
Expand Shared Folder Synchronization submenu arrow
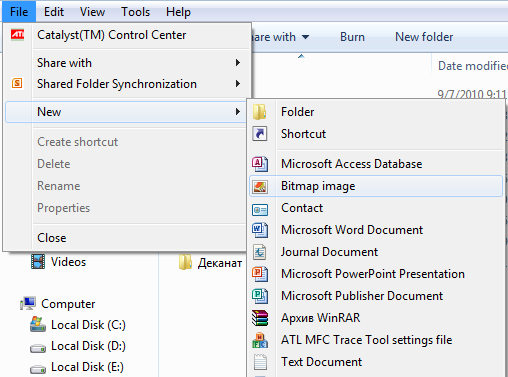pyautogui.click(x=238, y=83)
